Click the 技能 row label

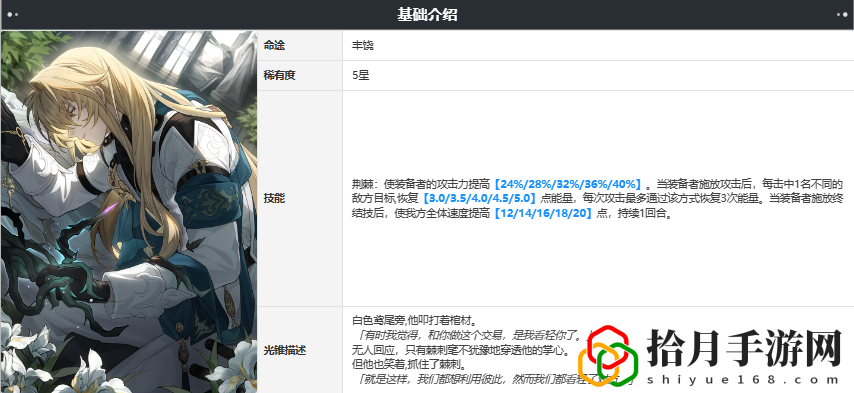[x=274, y=198]
